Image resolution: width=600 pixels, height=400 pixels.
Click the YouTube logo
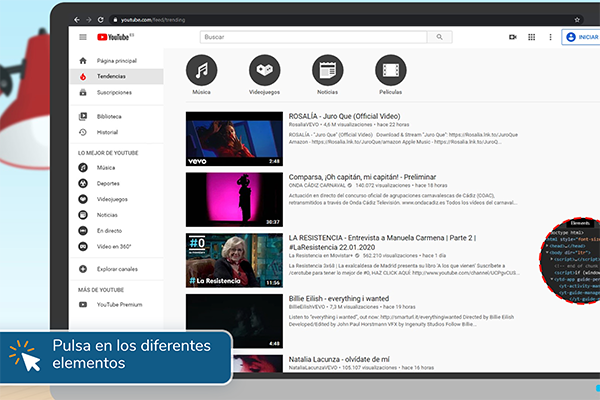pos(115,37)
